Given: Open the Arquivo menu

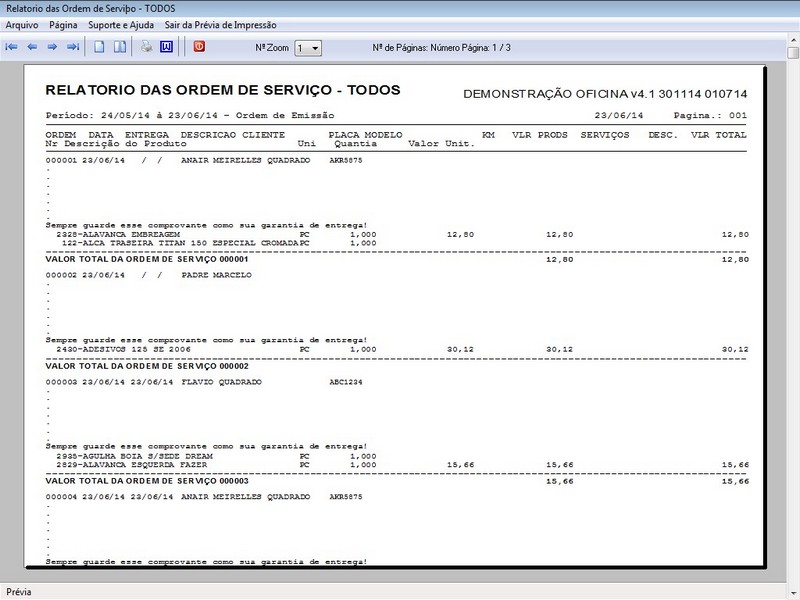Looking at the screenshot, I should (x=22, y=25).
